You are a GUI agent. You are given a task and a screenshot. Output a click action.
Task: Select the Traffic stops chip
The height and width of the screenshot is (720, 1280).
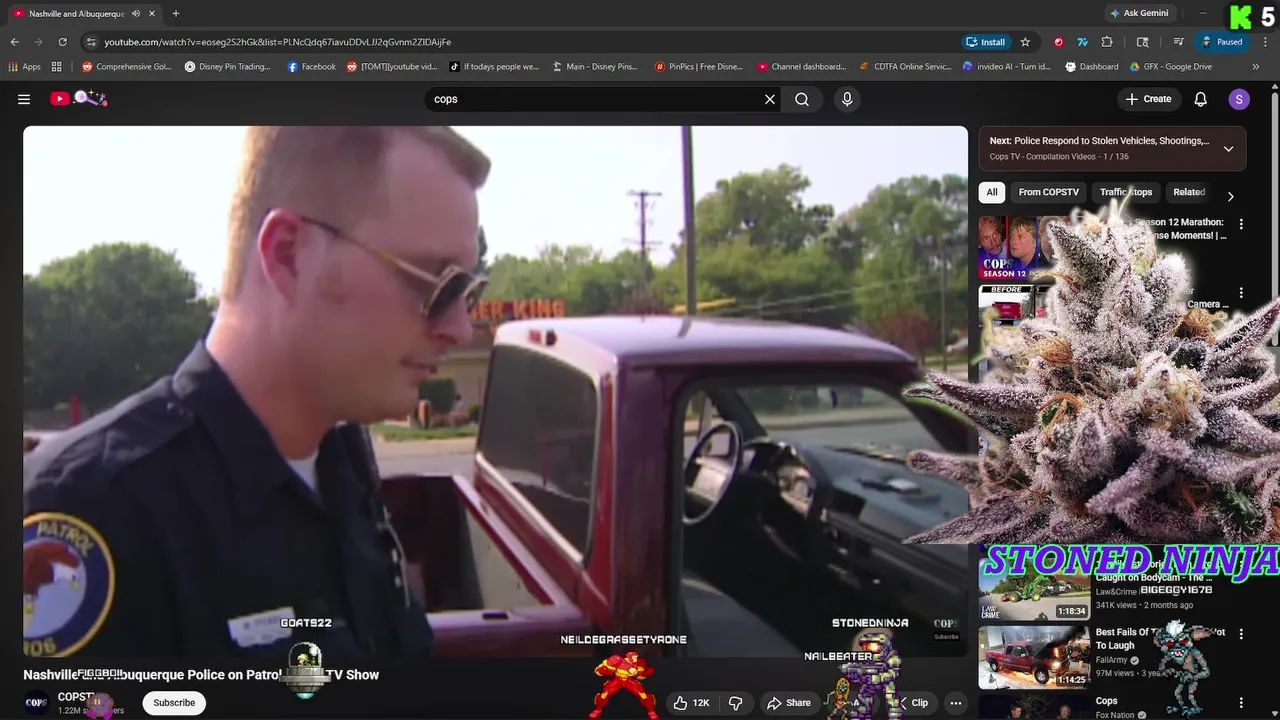tap(1126, 192)
